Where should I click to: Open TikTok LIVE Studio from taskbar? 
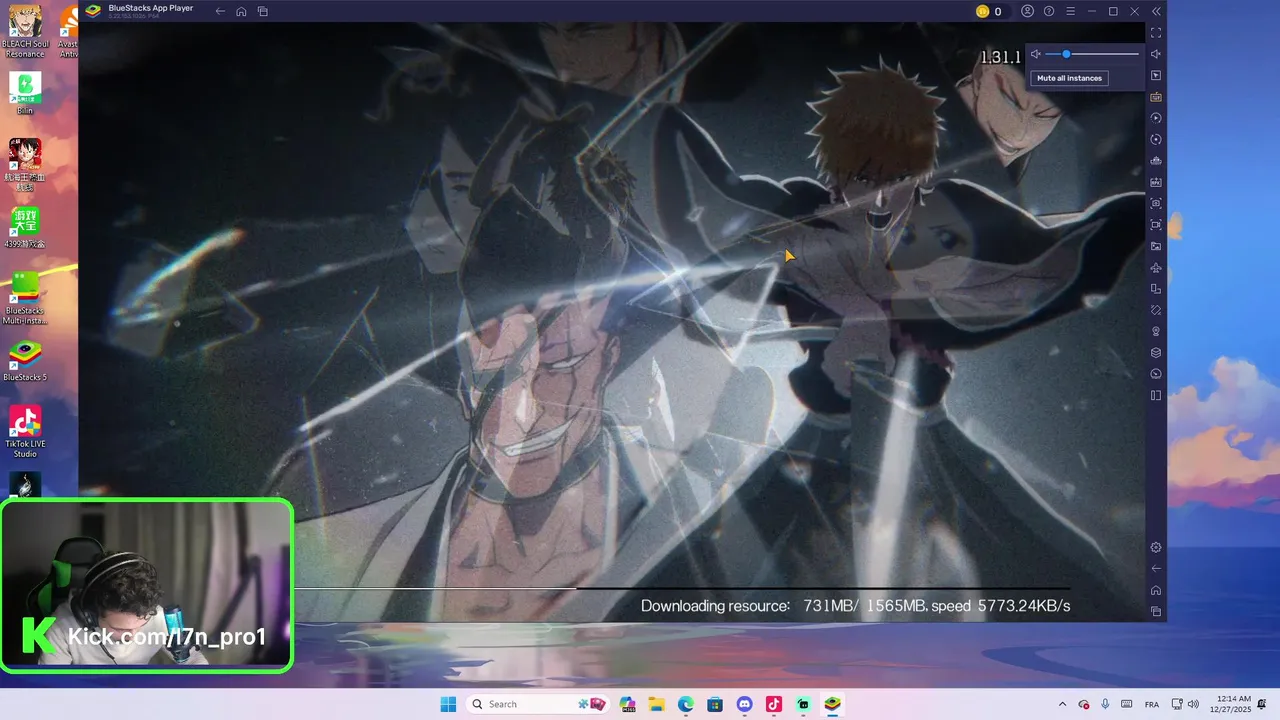[x=774, y=704]
